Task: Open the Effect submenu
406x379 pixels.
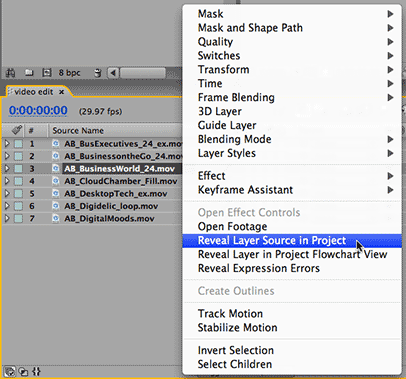Action: click(292, 176)
